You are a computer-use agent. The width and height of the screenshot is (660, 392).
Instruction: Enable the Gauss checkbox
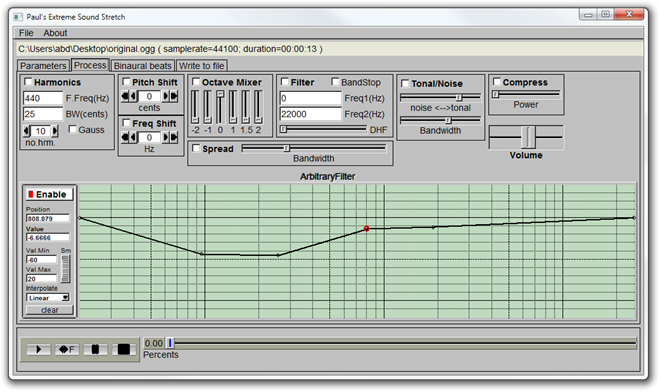click(73, 129)
